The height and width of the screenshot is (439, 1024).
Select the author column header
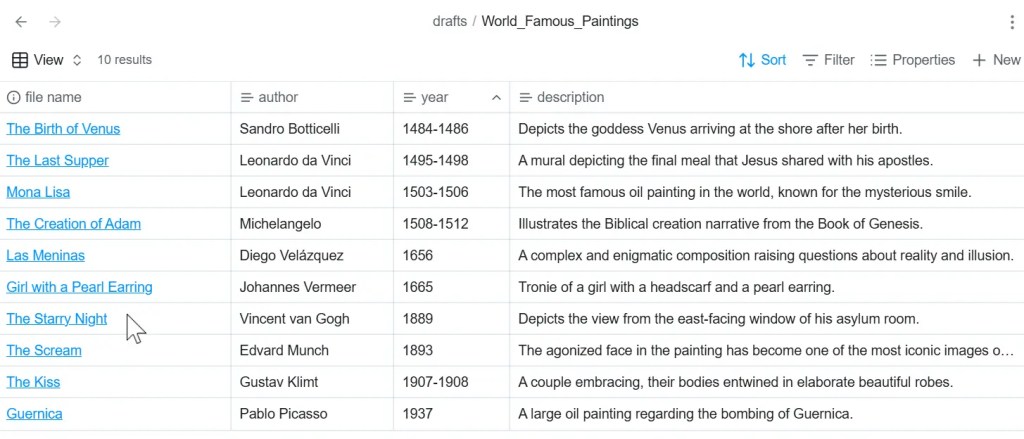point(278,97)
